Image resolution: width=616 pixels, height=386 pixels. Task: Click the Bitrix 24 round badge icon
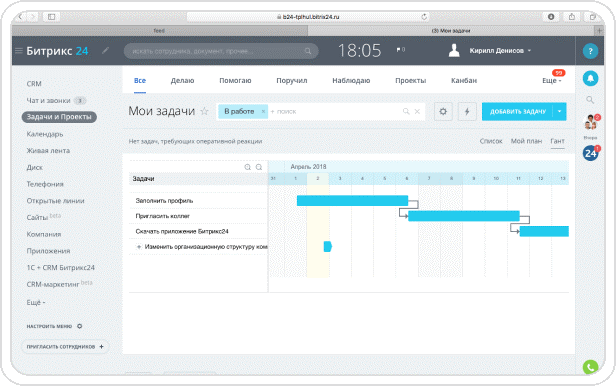590,153
